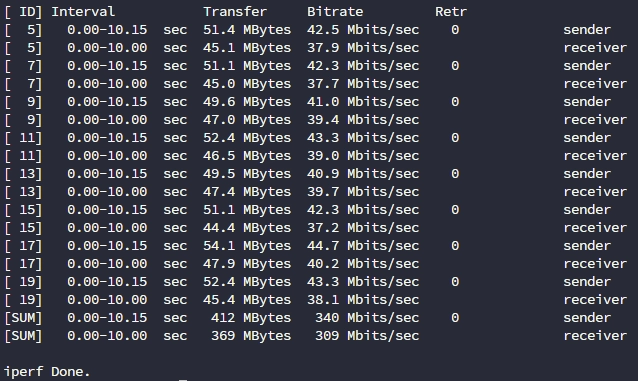Click the Bitrate column header text

(335, 11)
